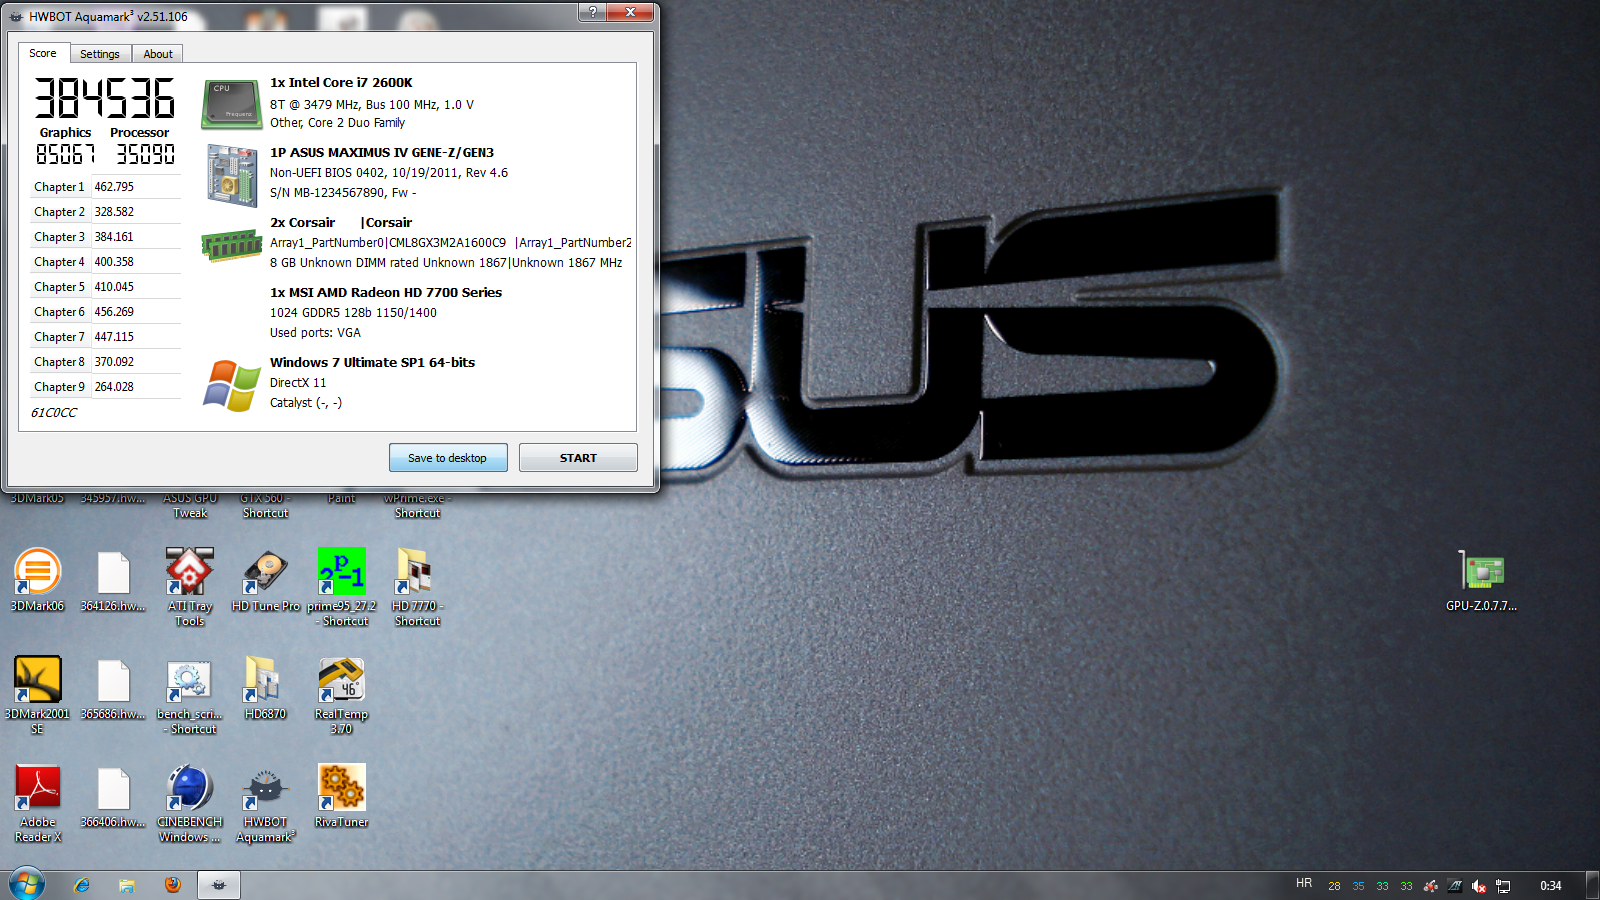The width and height of the screenshot is (1600, 900).
Task: Open the GPU-Z.0.7.7 desktop icon
Action: click(1481, 580)
